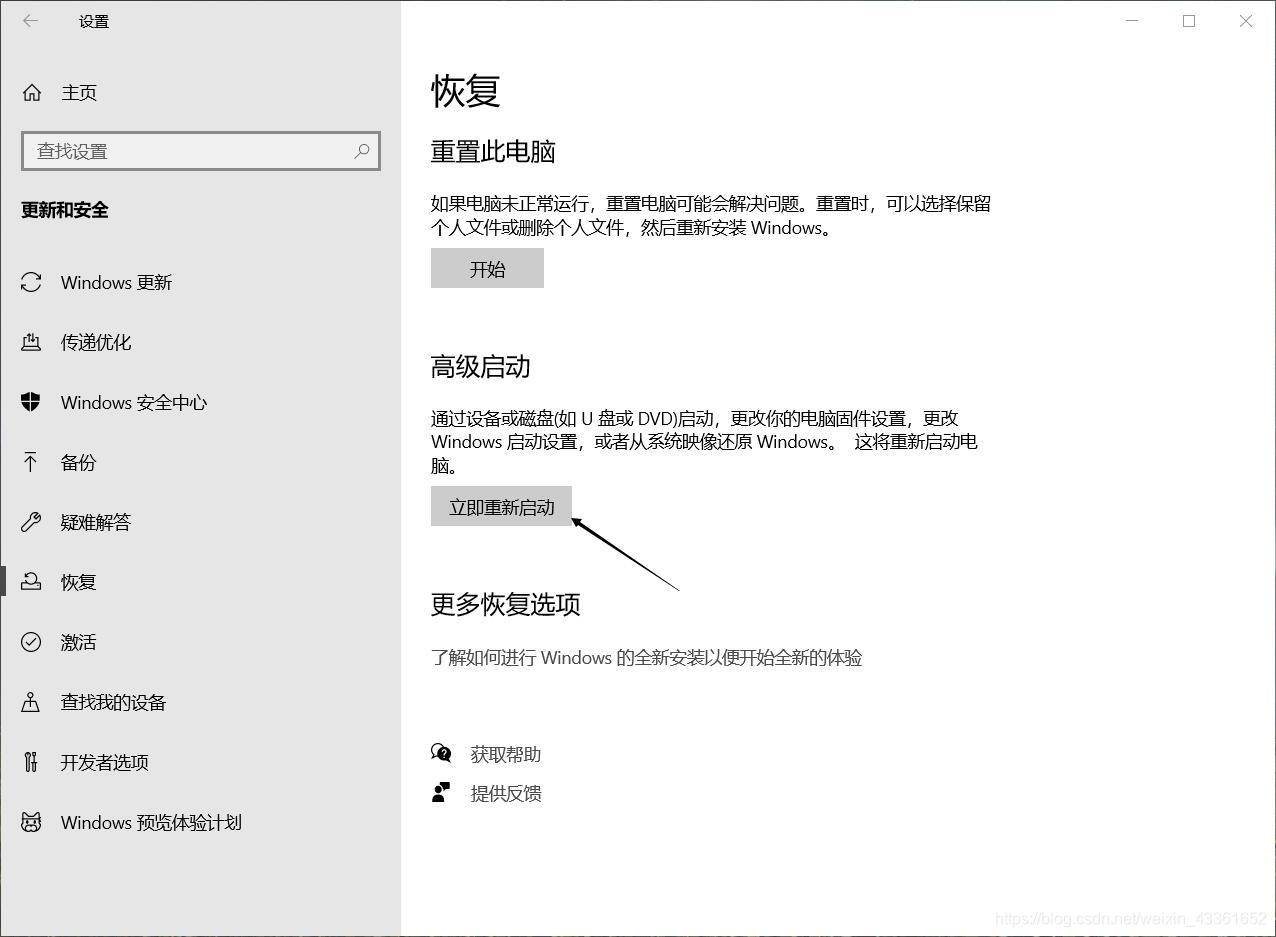Viewport: 1276px width, 937px height.
Task: Click the 恢复 sidebar icon
Action: 31,581
